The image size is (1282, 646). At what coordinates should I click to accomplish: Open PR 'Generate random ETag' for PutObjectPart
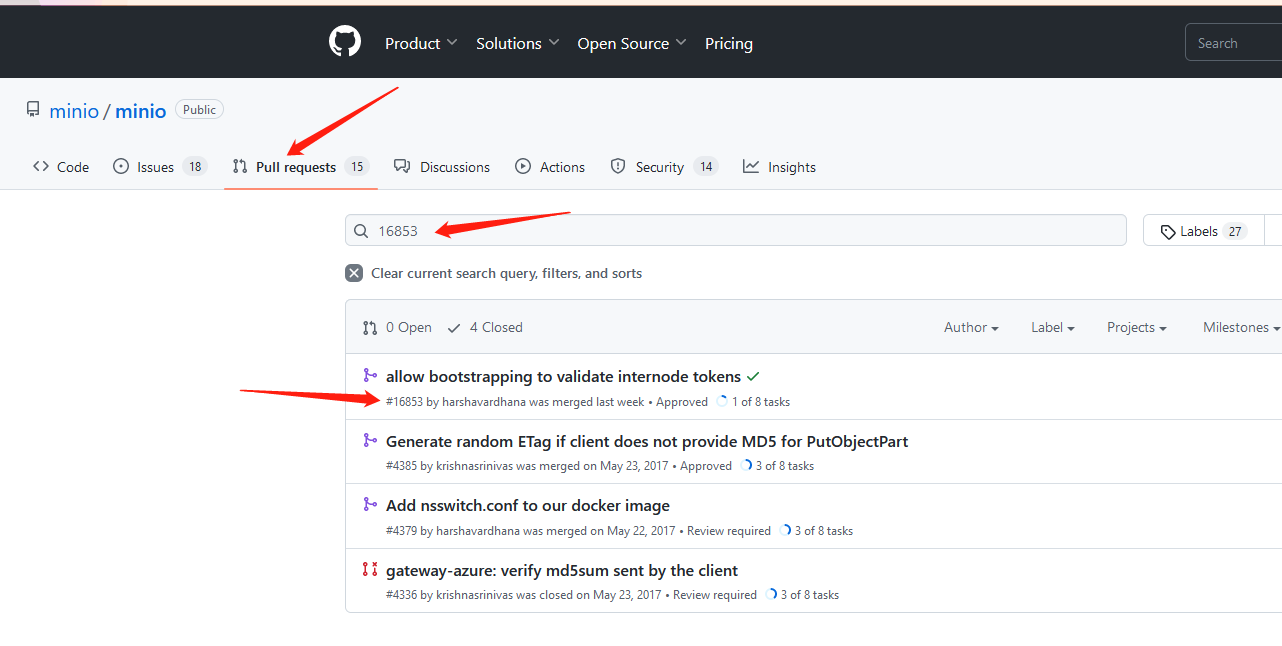[x=647, y=441]
